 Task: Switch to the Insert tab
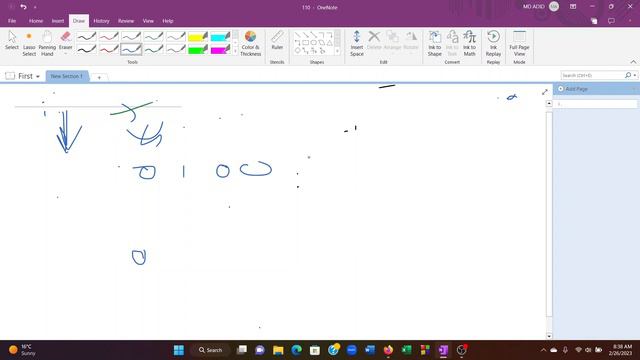[x=58, y=21]
